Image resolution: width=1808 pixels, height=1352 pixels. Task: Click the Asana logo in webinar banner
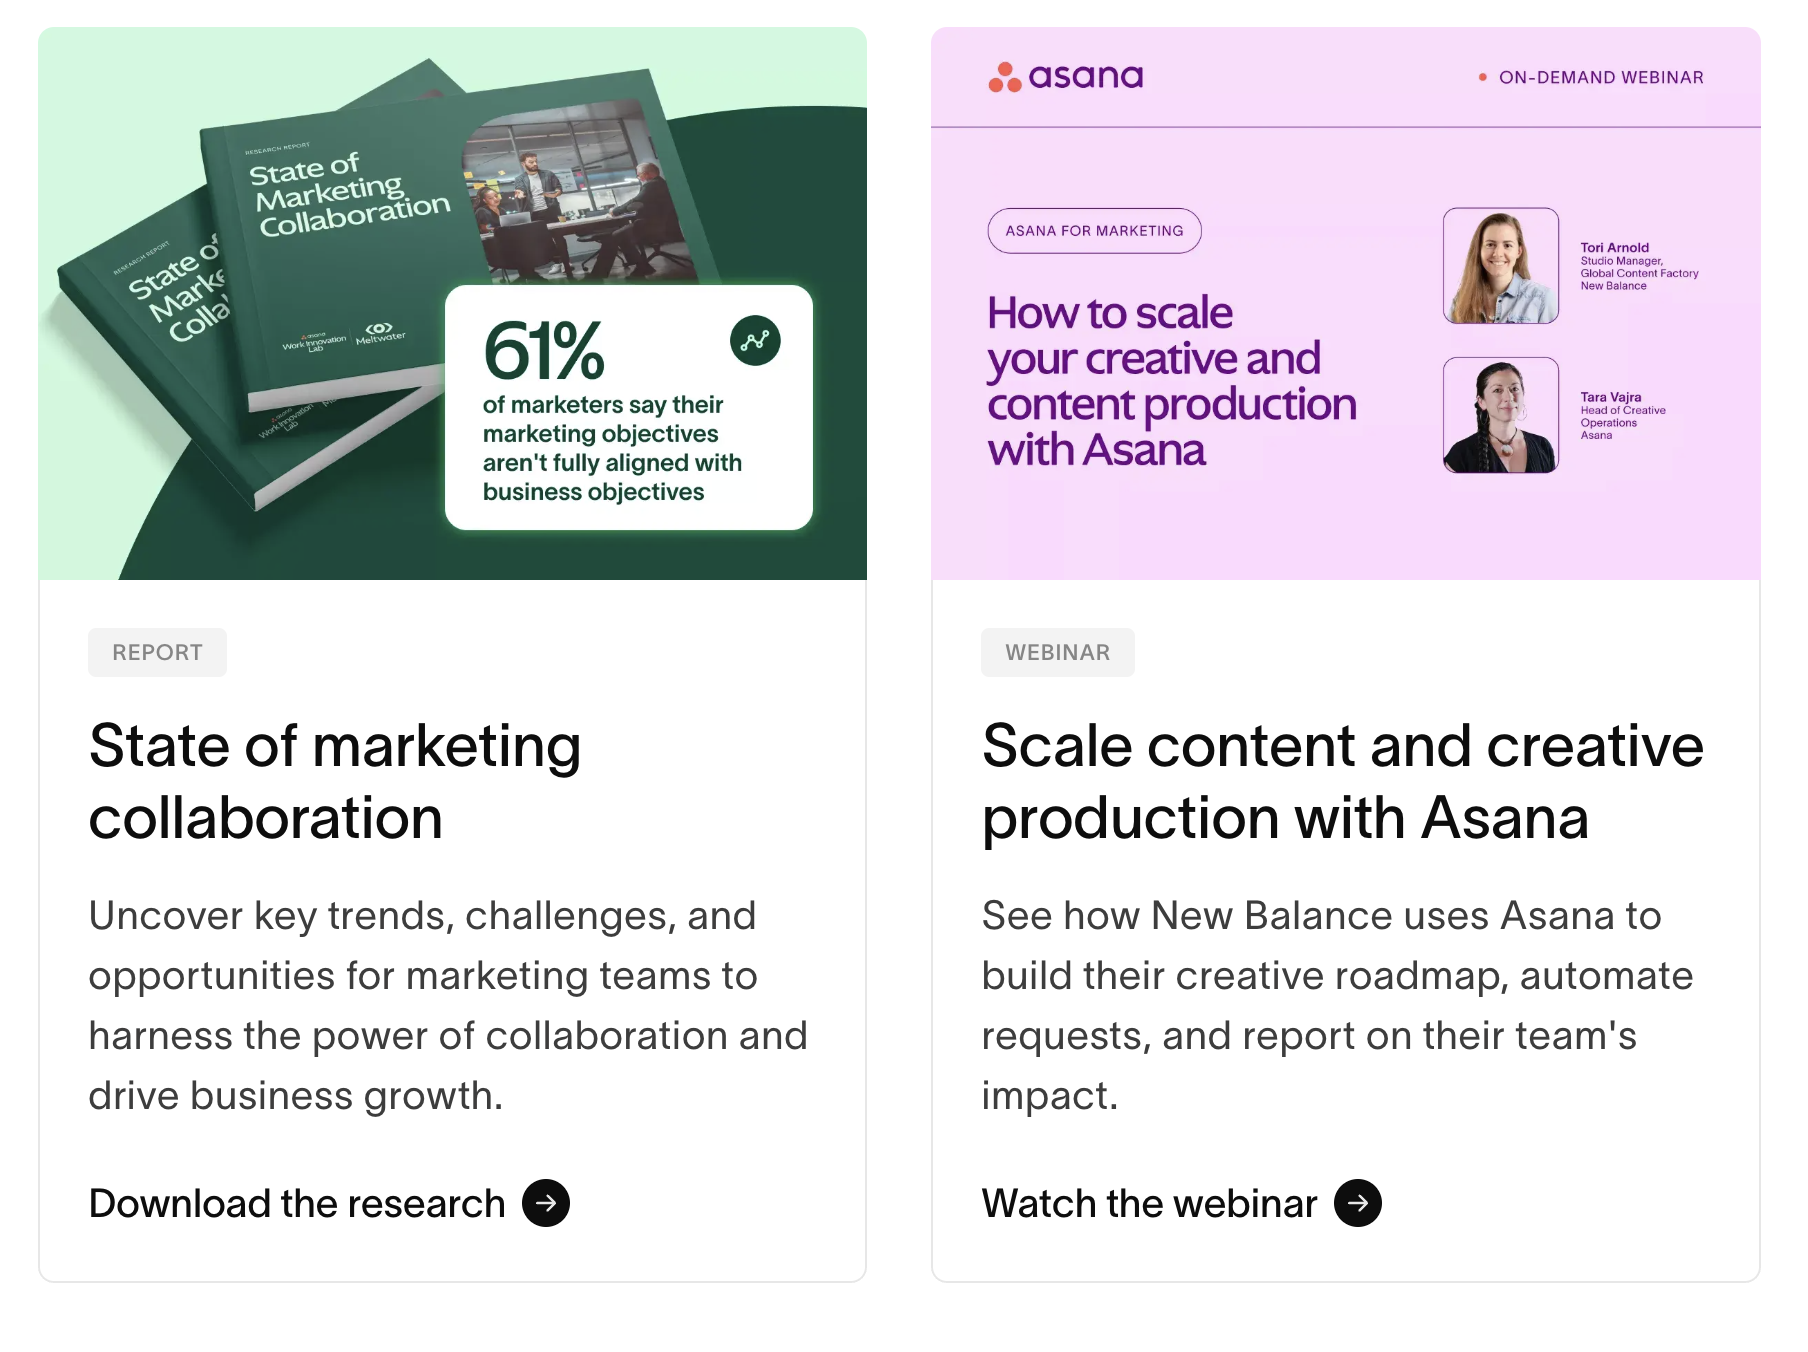[x=1066, y=77]
